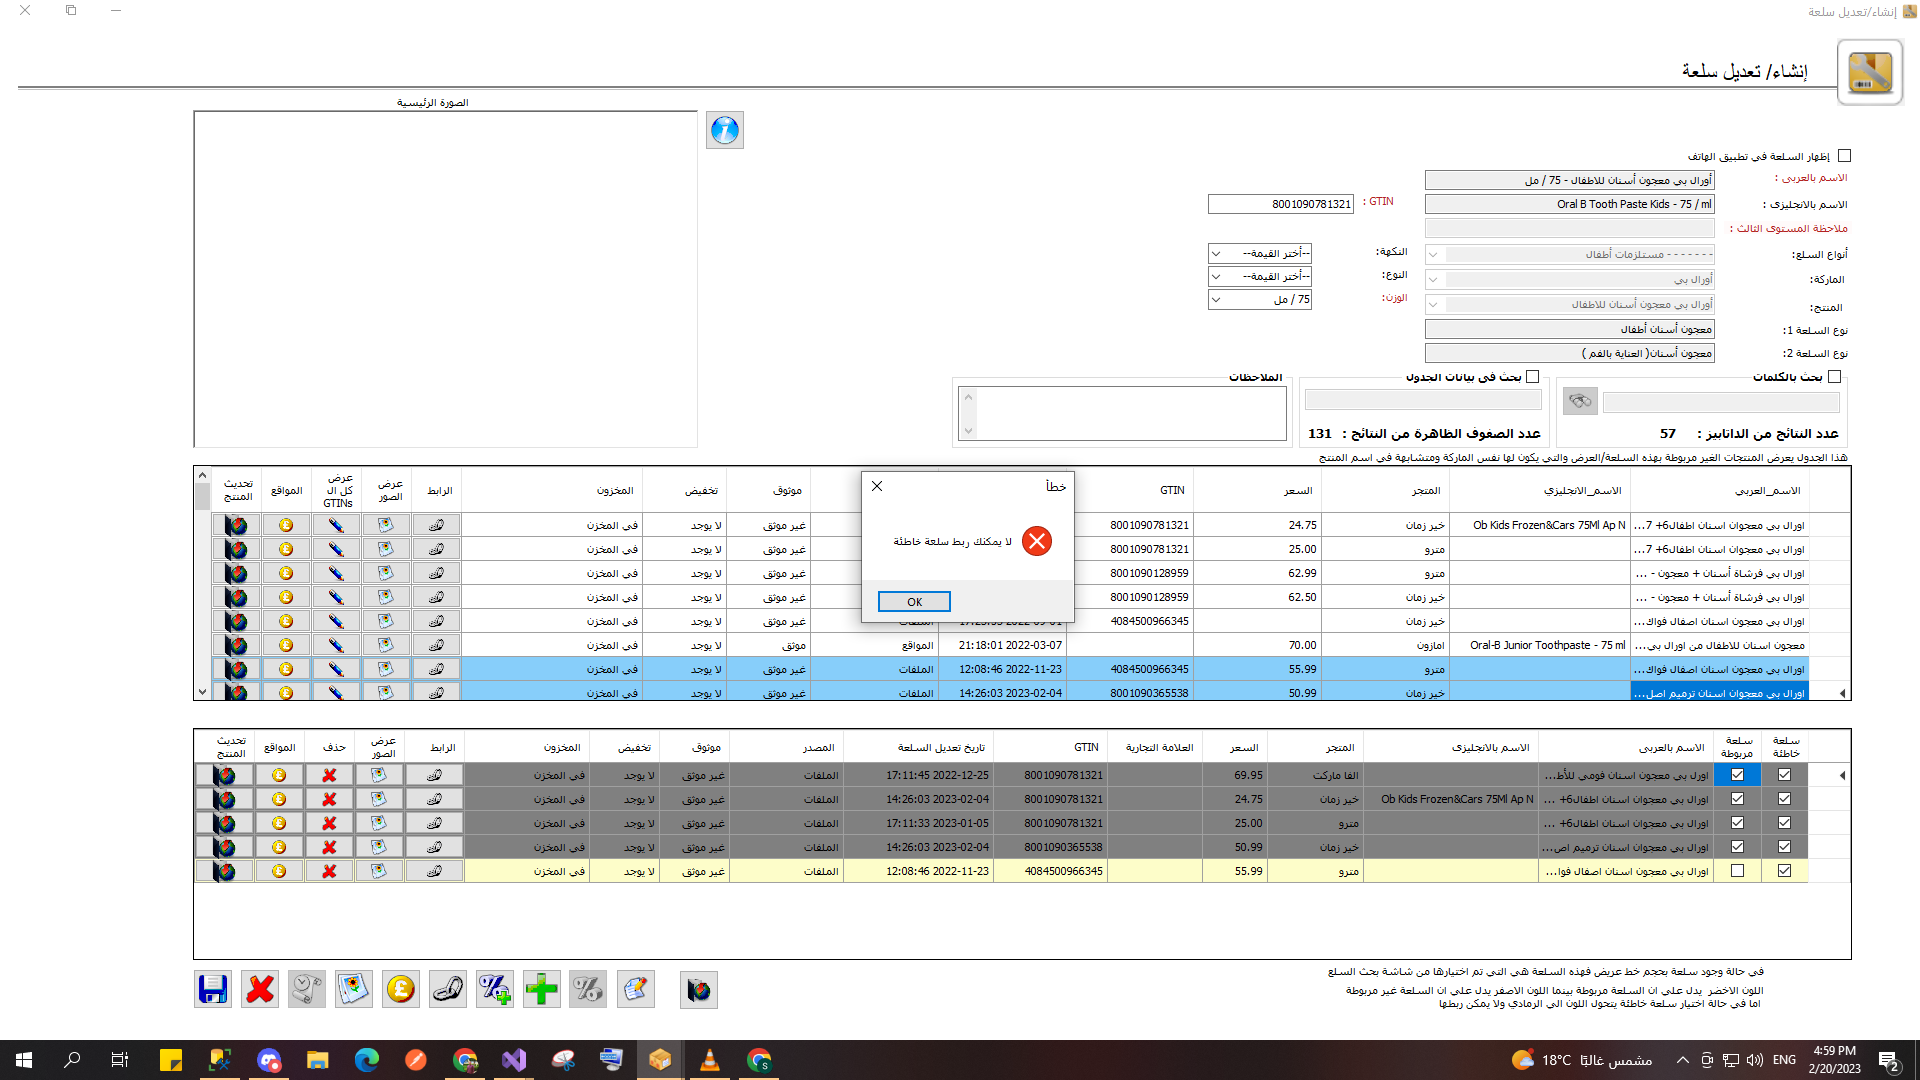The height and width of the screenshot is (1080, 1920).
Task: Click OK in the error dialog
Action: click(x=914, y=602)
